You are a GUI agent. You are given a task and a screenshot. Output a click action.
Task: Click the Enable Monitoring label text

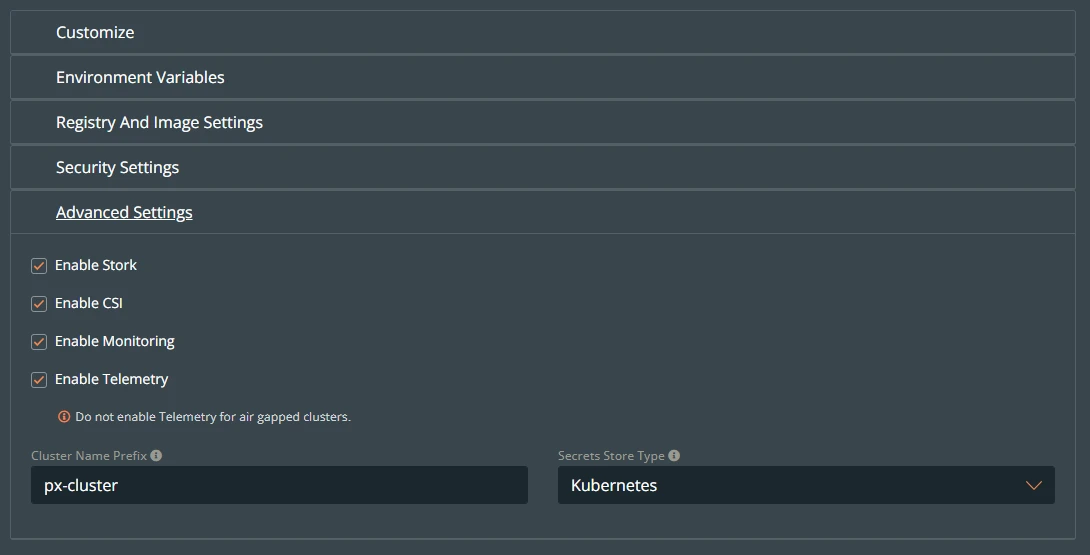point(115,341)
